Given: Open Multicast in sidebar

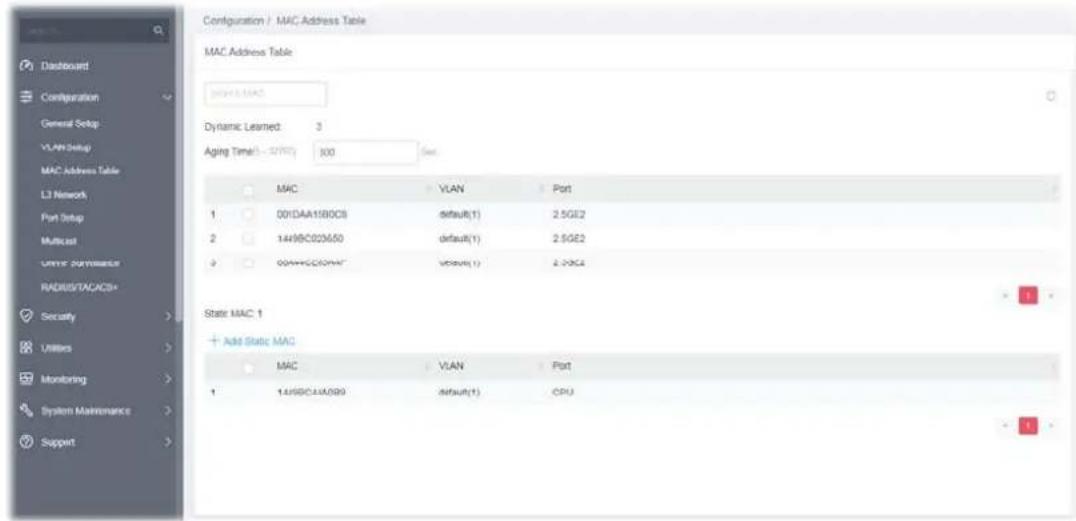Looking at the screenshot, I should tap(58, 242).
